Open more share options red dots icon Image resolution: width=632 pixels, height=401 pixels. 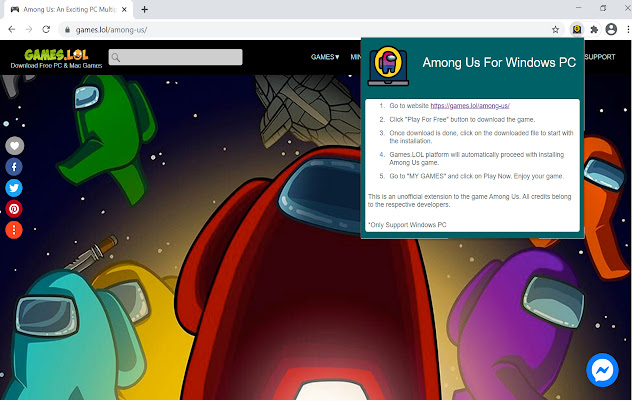[x=14, y=230]
